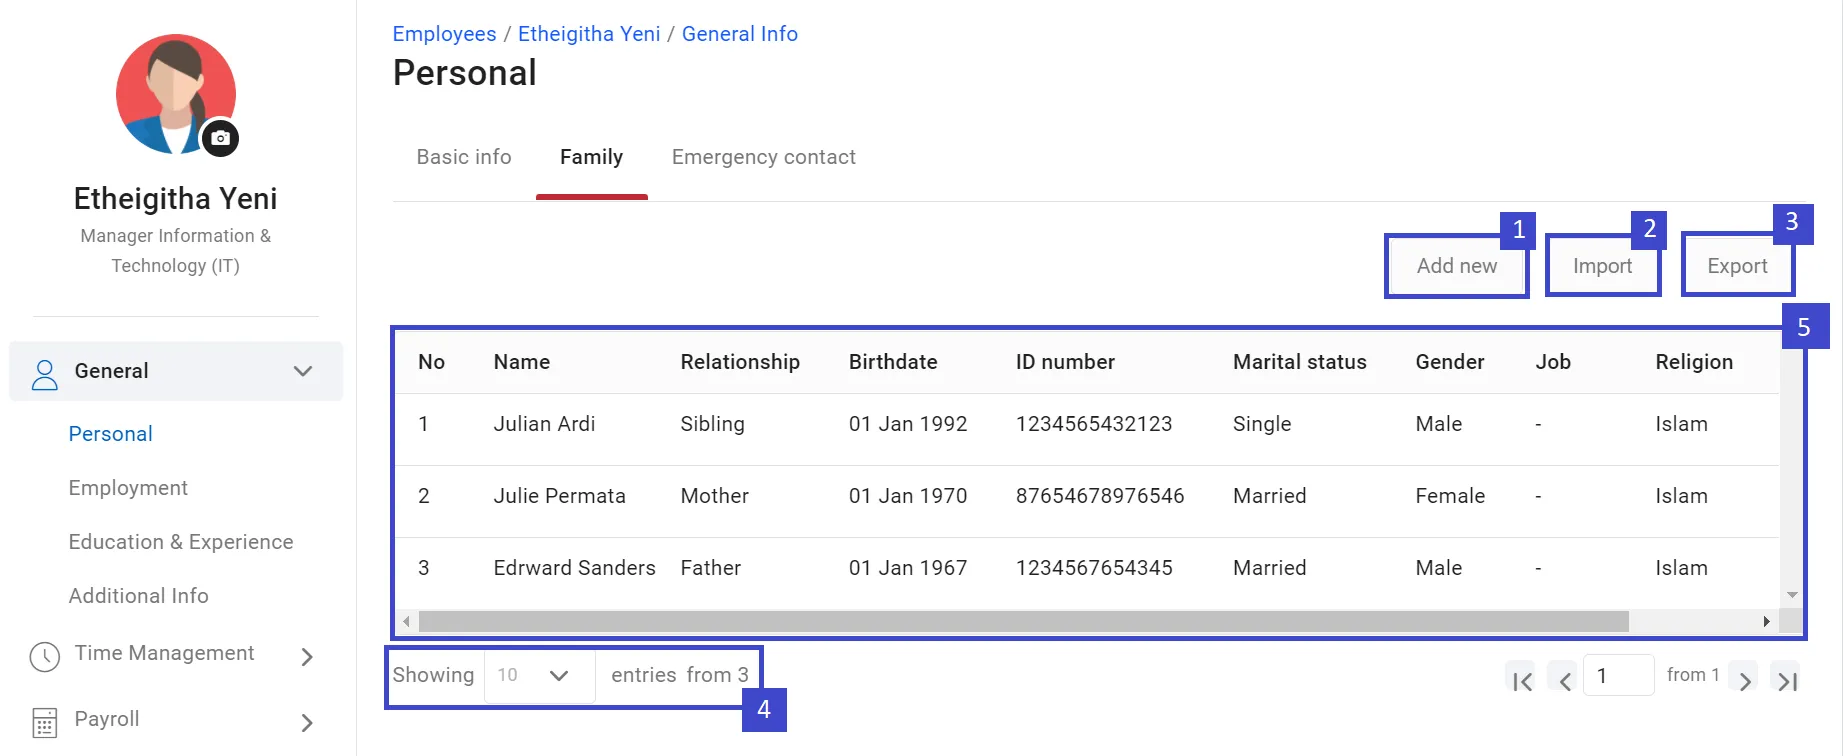Click the Payroll calculator icon
Screen dimensions: 1843x756
click(45, 722)
